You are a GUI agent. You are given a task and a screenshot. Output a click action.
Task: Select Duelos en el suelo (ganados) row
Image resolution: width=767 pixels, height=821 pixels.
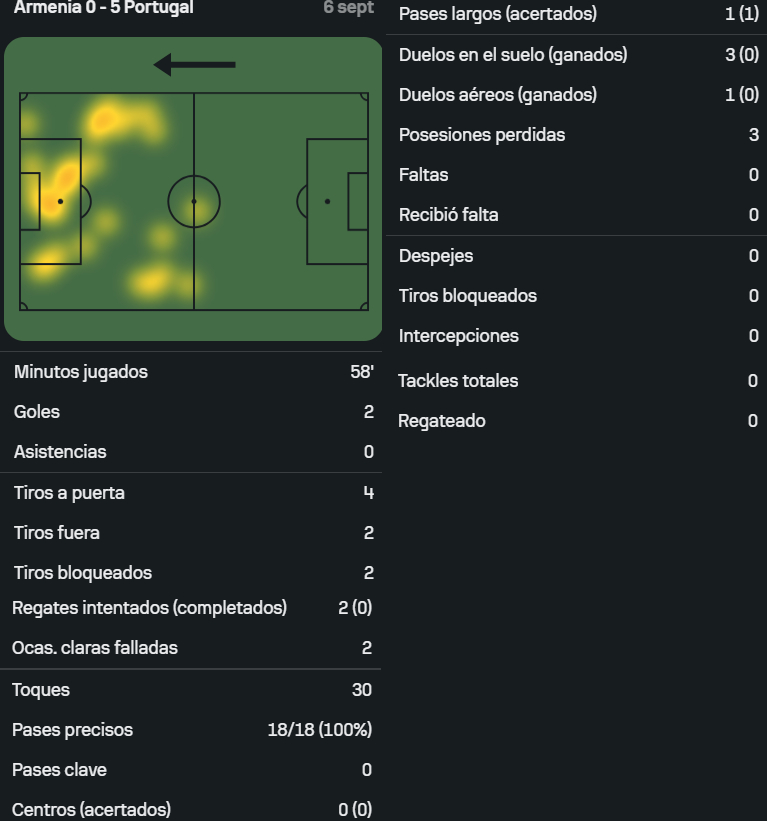[x=578, y=55]
